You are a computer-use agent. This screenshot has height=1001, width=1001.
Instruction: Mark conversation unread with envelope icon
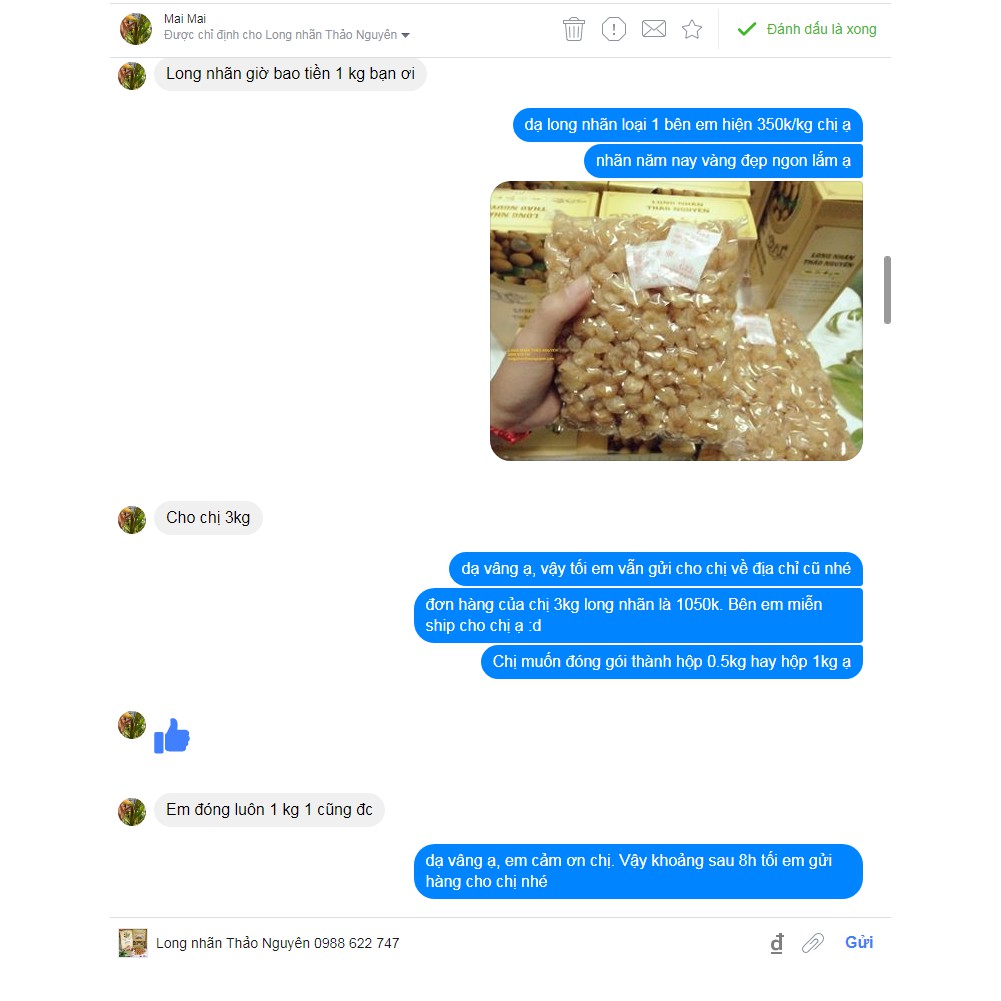click(654, 29)
